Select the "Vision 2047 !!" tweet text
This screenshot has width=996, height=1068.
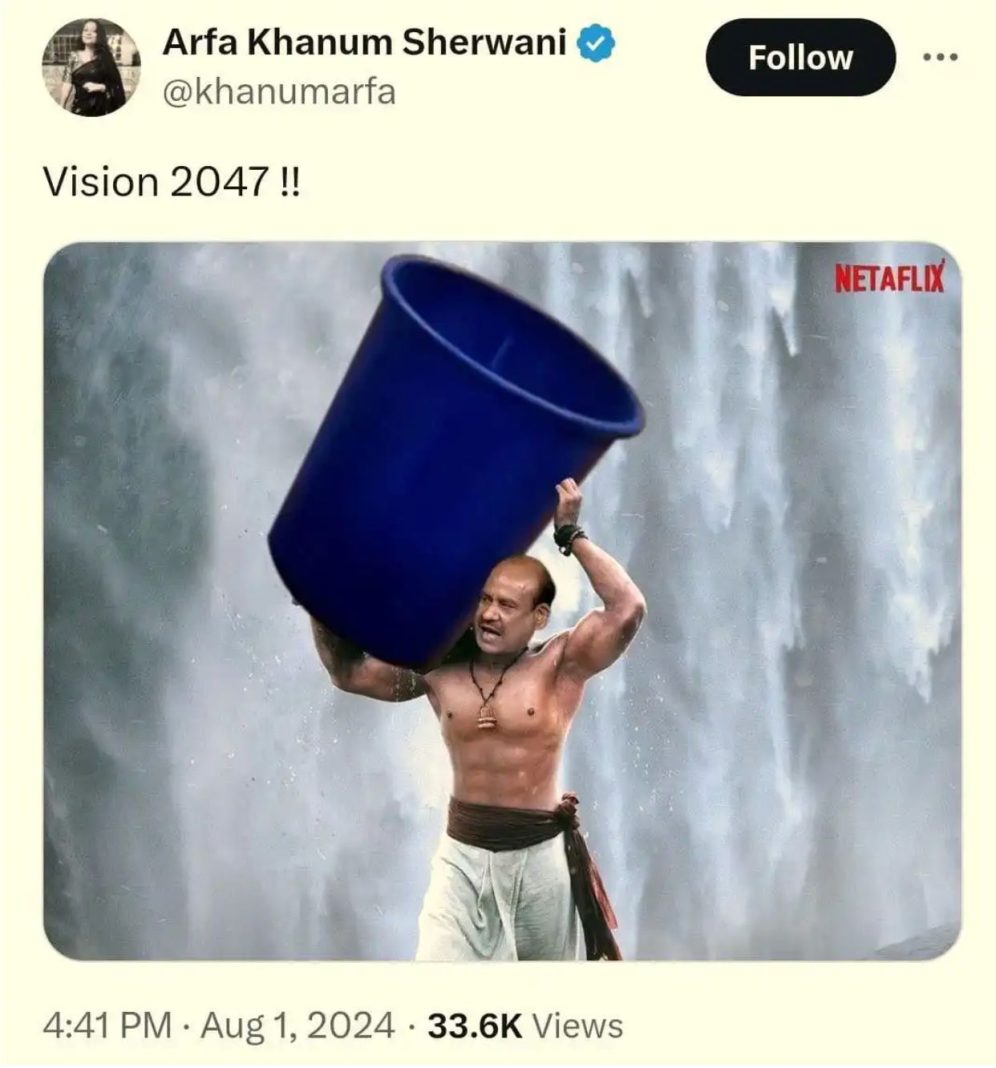click(x=170, y=183)
